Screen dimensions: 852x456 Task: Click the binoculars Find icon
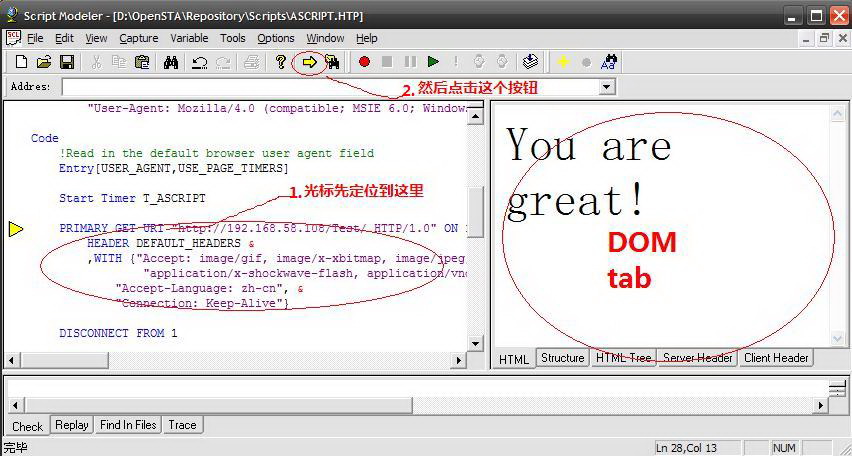point(171,62)
